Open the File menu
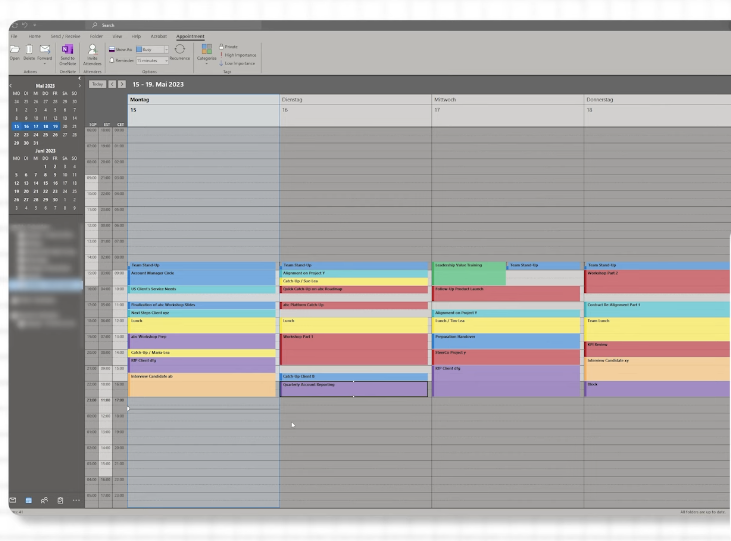Viewport: 731px width, 541px height. [x=14, y=36]
